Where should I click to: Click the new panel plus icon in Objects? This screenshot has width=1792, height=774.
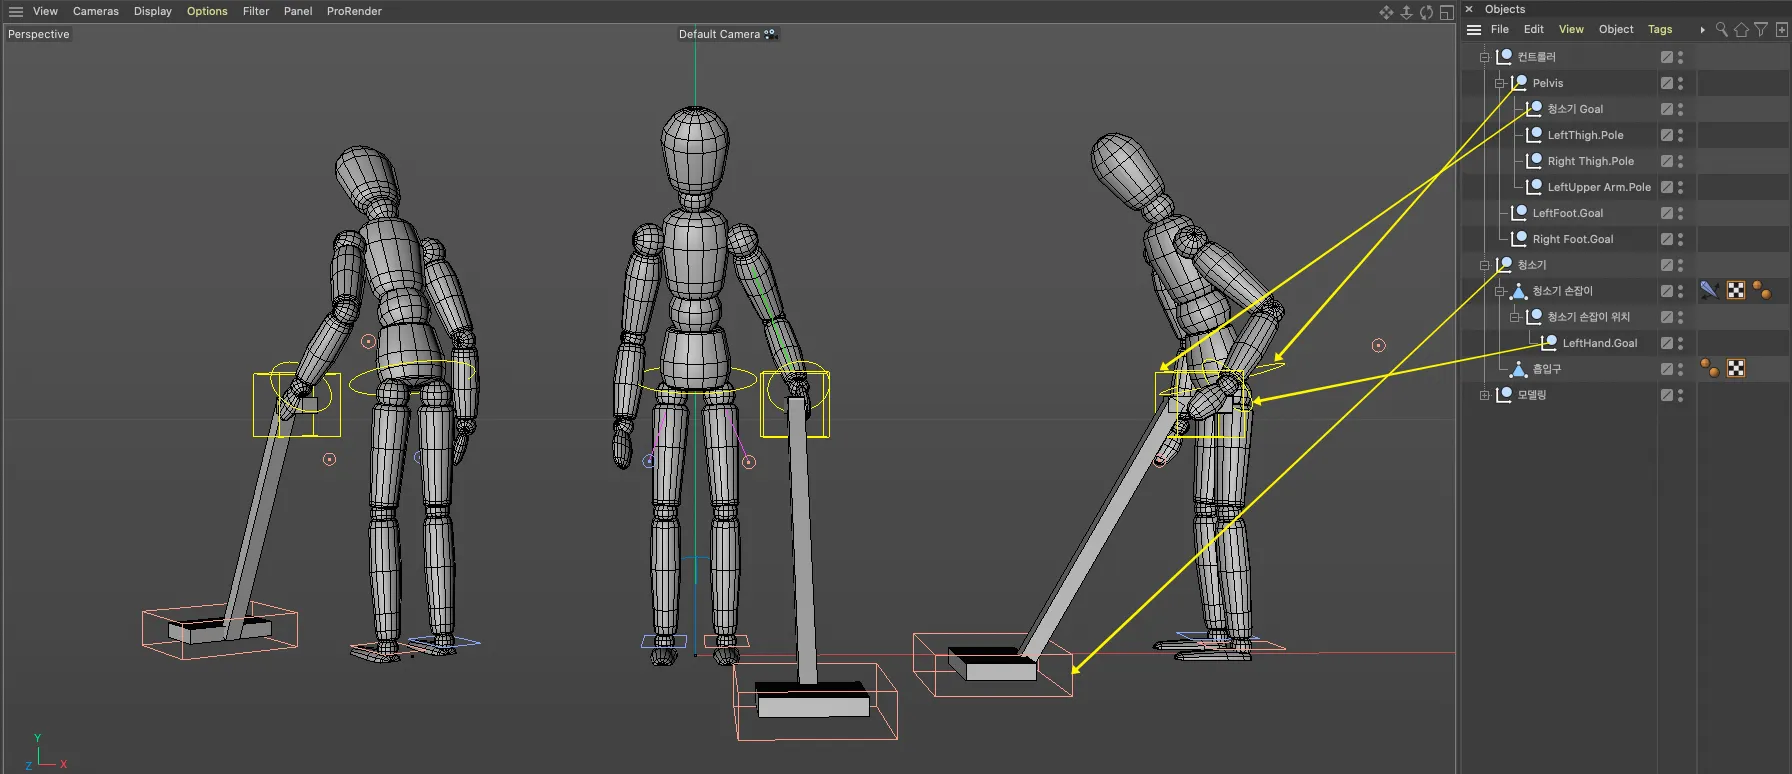1781,30
